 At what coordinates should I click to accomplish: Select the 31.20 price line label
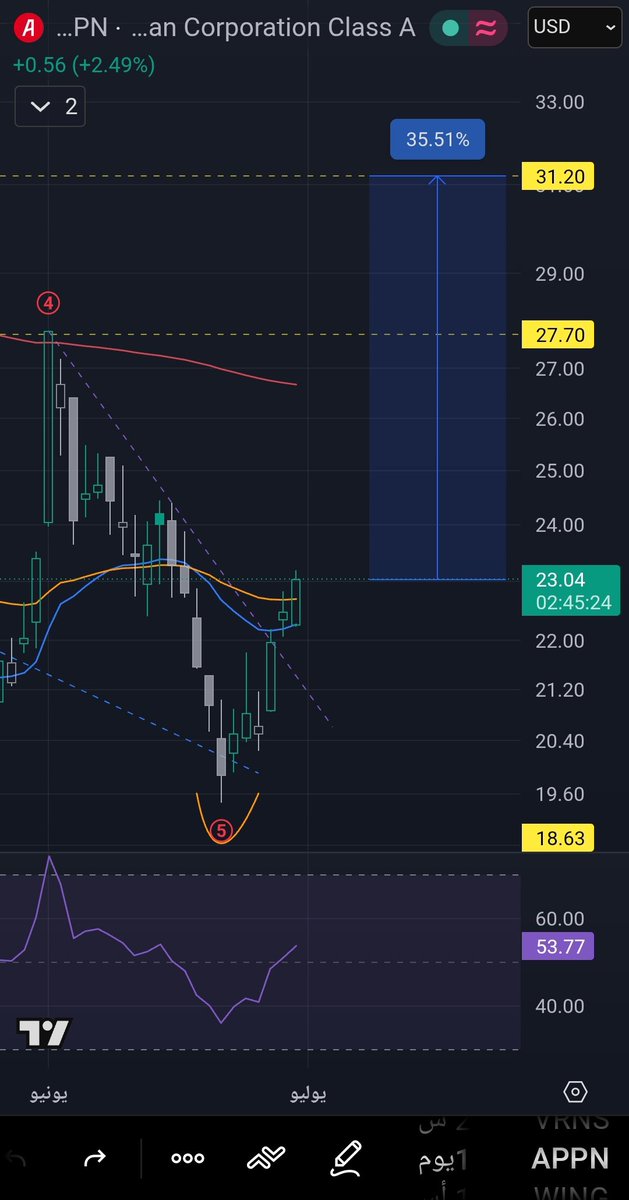coord(560,178)
